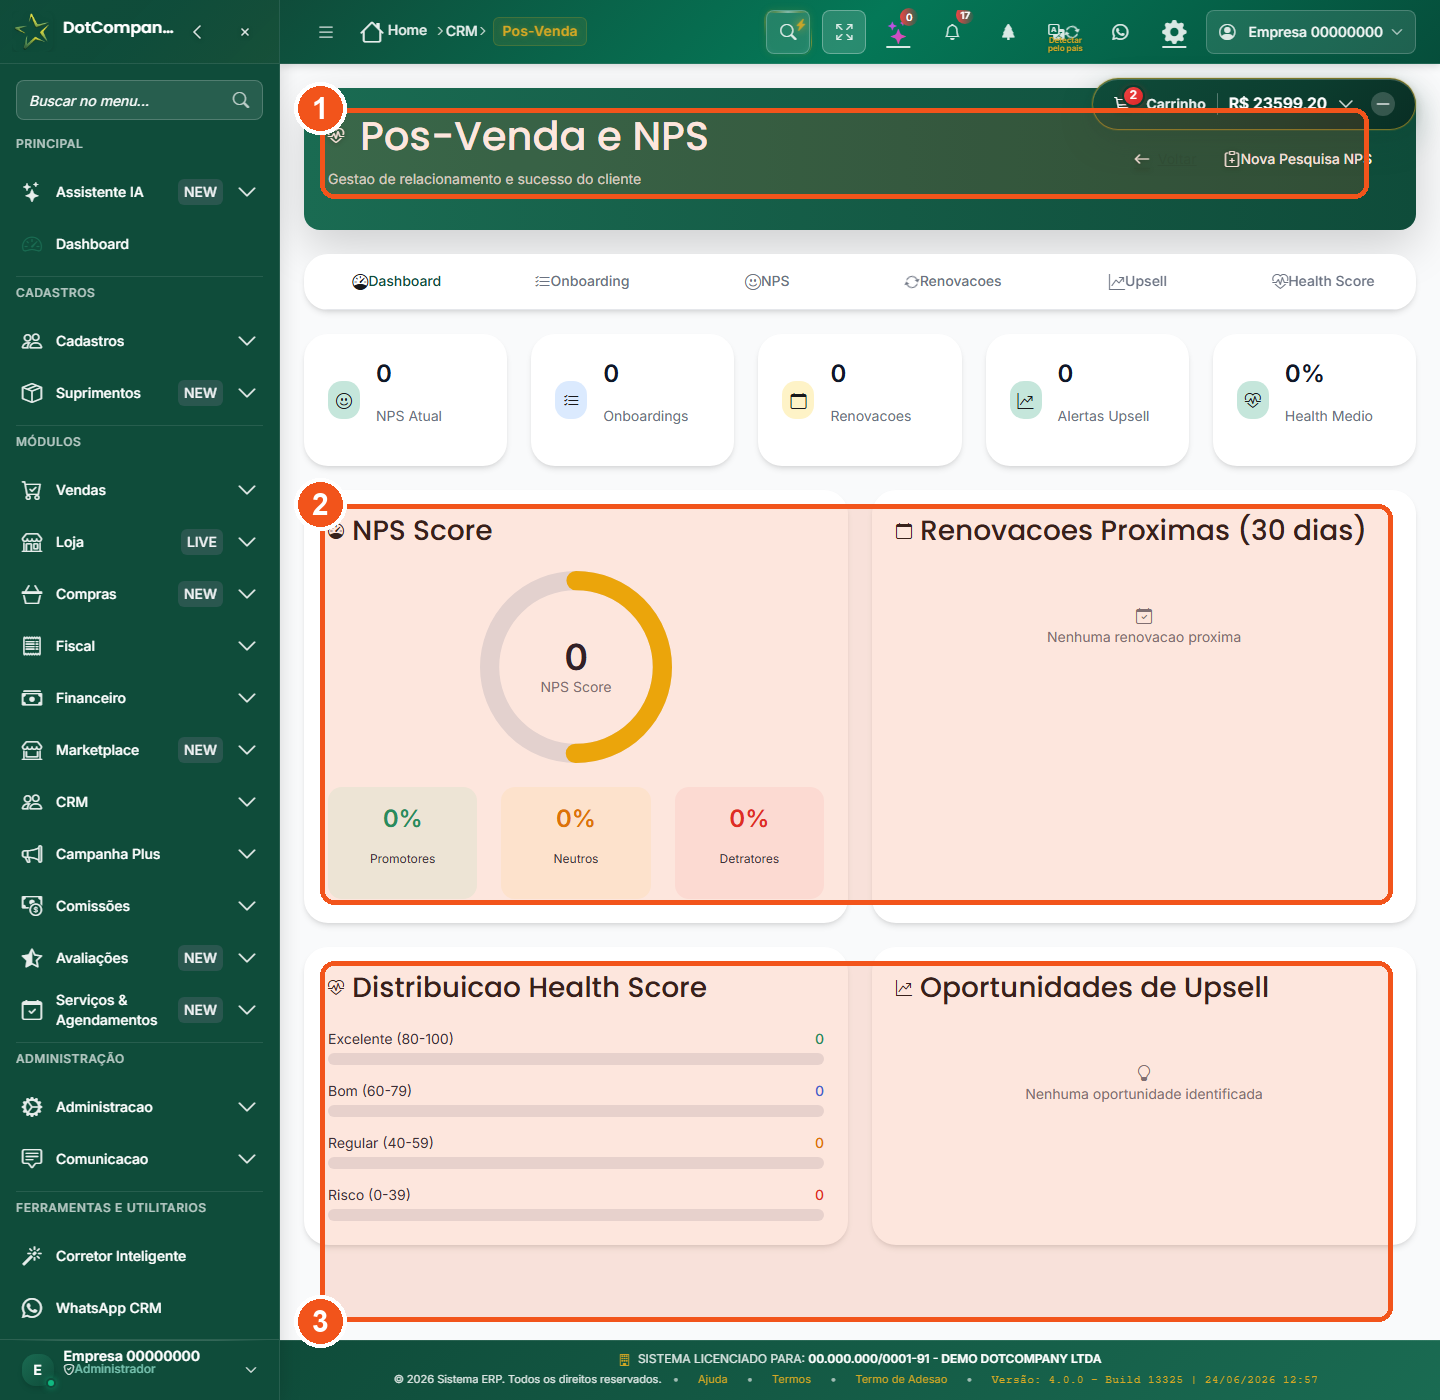Click the Buscar no menu search field

[139, 100]
